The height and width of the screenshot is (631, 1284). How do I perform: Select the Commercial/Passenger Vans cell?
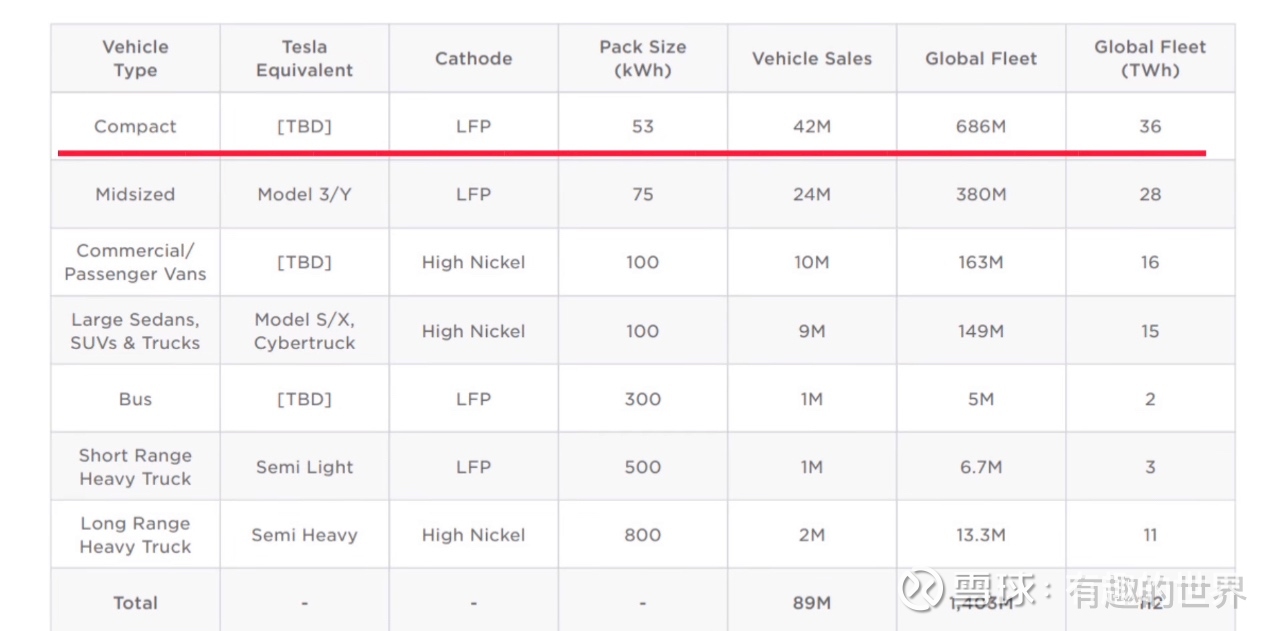[x=135, y=263]
